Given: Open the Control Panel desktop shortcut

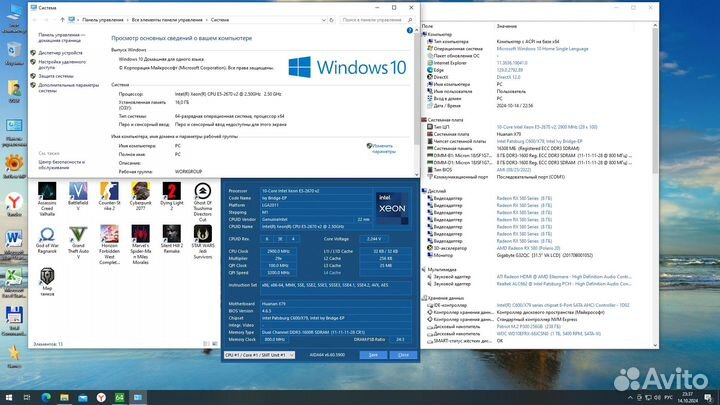Looking at the screenshot, I should 14,132.
